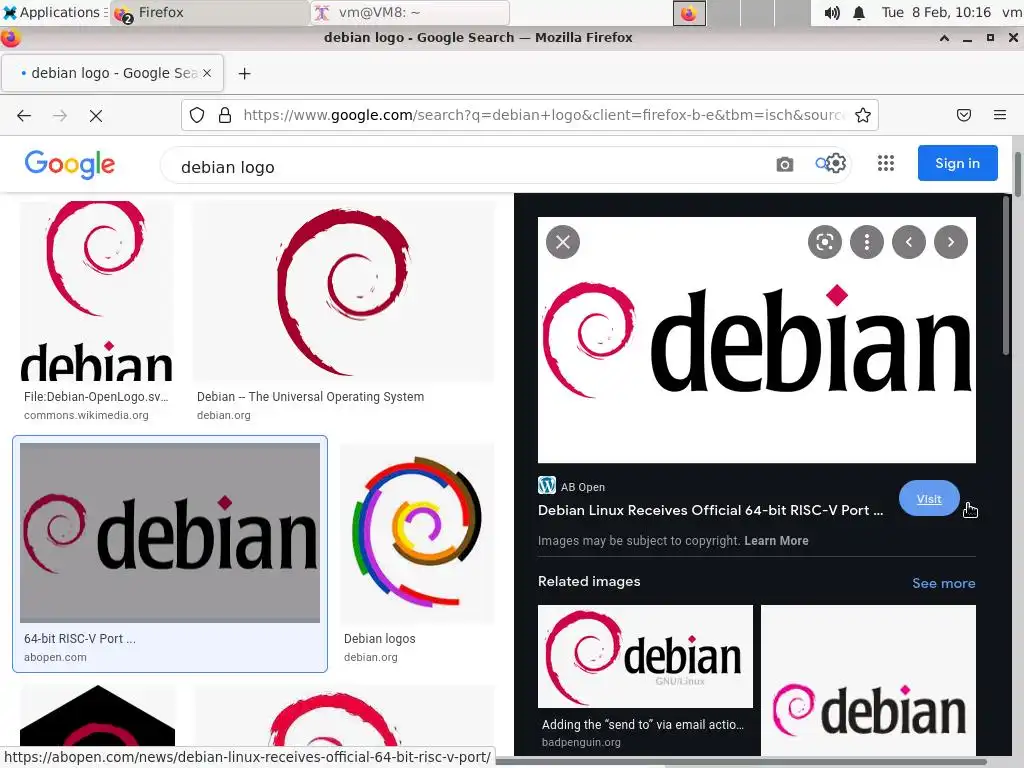The image size is (1024, 768).
Task: Click the AB Open source label
Action: pos(583,487)
